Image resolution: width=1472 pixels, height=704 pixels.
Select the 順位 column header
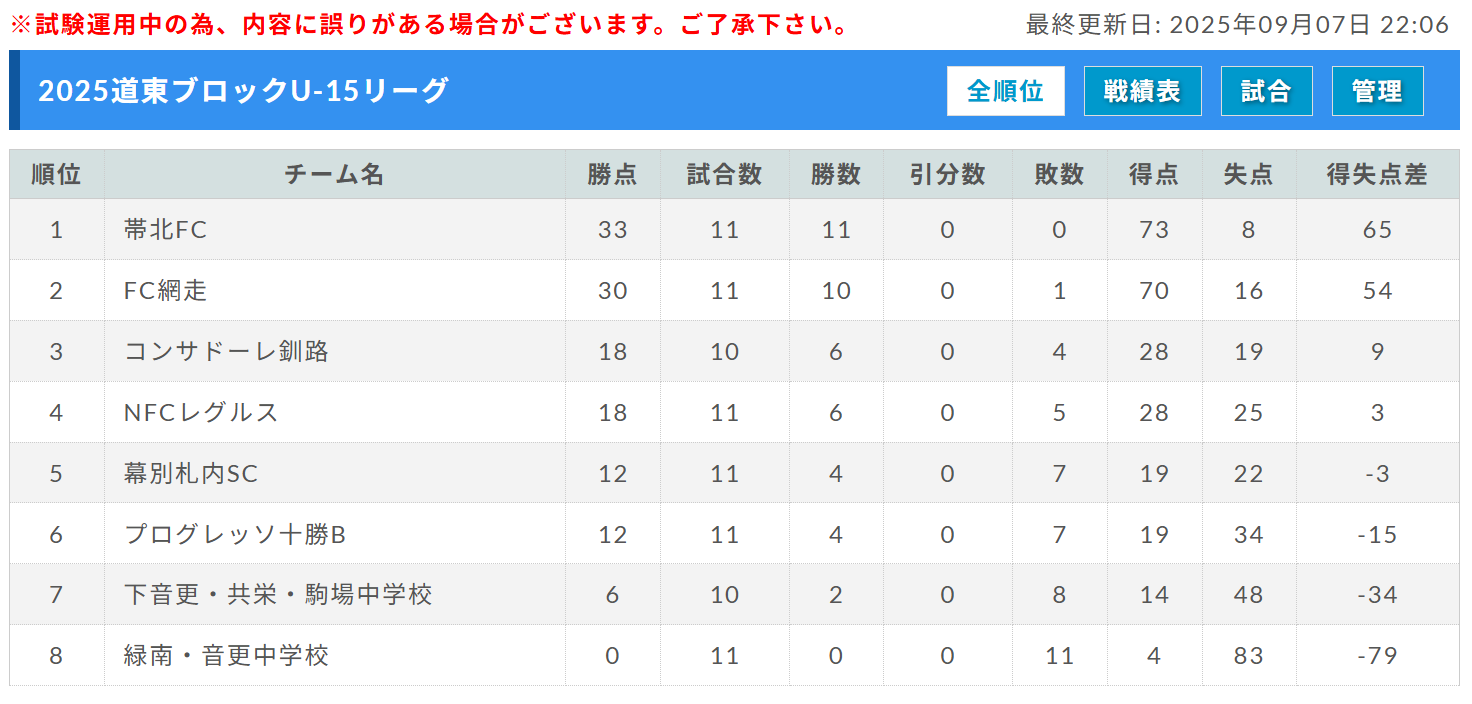56,174
